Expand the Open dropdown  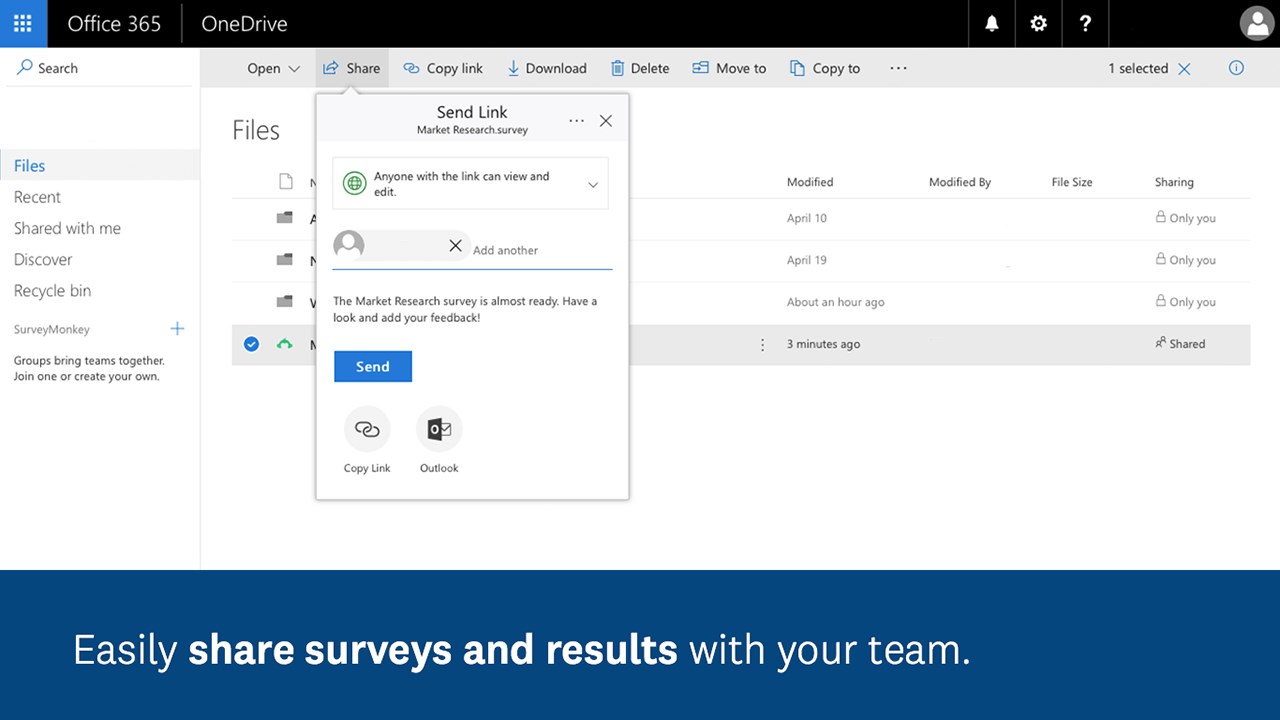click(273, 68)
